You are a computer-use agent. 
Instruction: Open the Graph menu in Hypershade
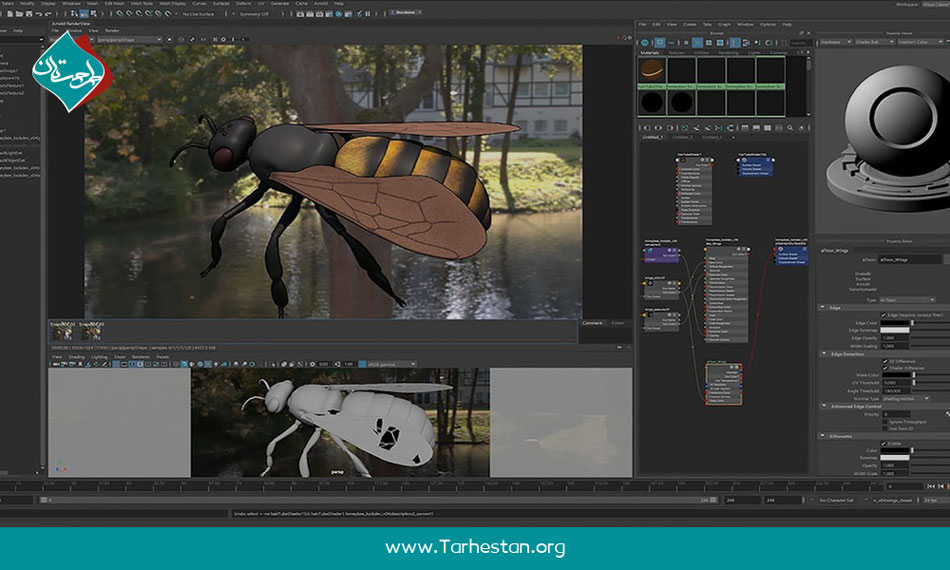[724, 24]
